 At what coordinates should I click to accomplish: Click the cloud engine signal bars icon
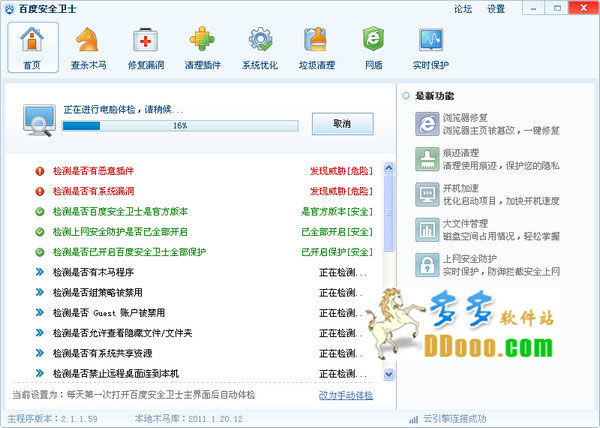click(413, 420)
